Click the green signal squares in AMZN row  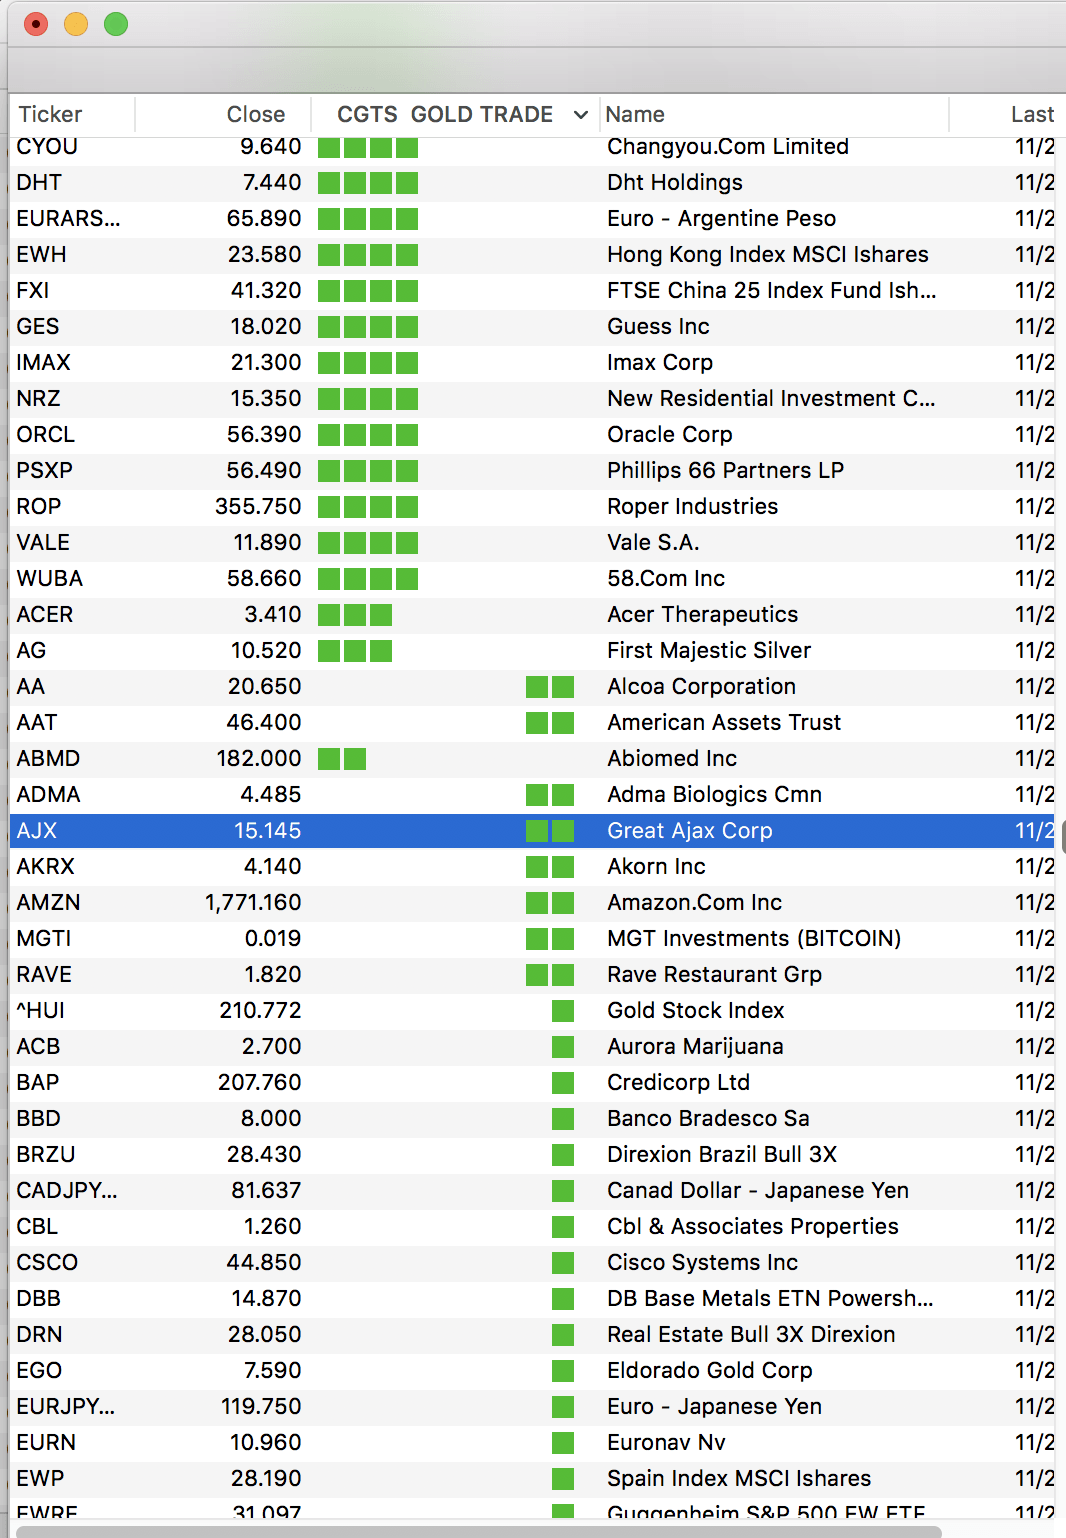tap(550, 903)
